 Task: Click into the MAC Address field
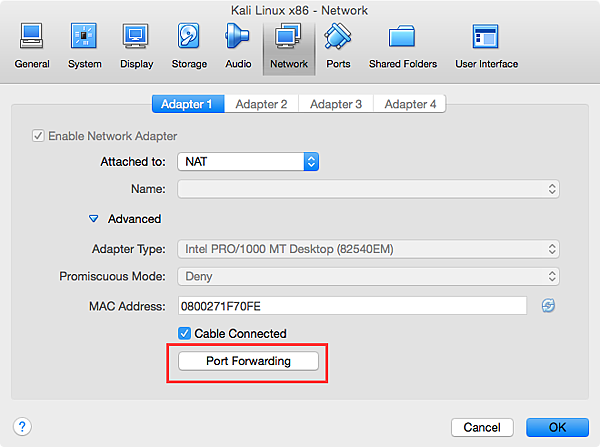[x=352, y=306]
